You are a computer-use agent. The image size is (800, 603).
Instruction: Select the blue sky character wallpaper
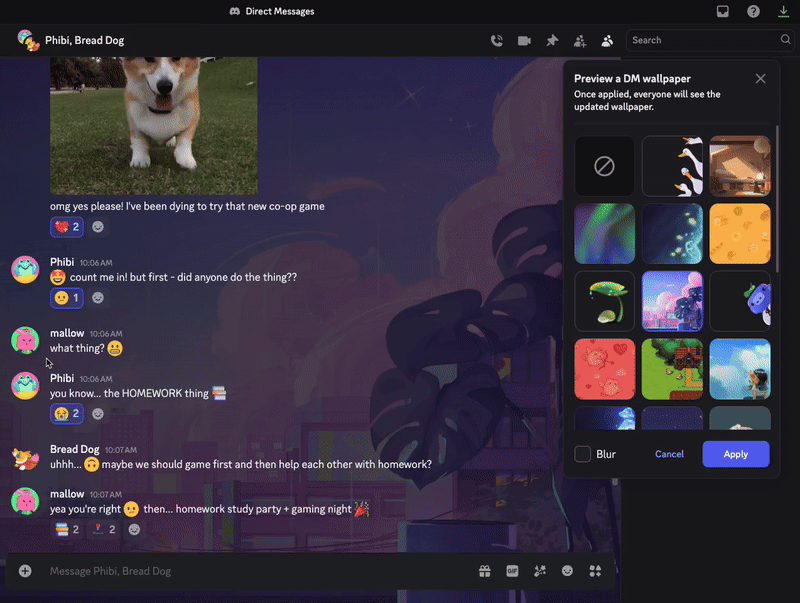740,369
